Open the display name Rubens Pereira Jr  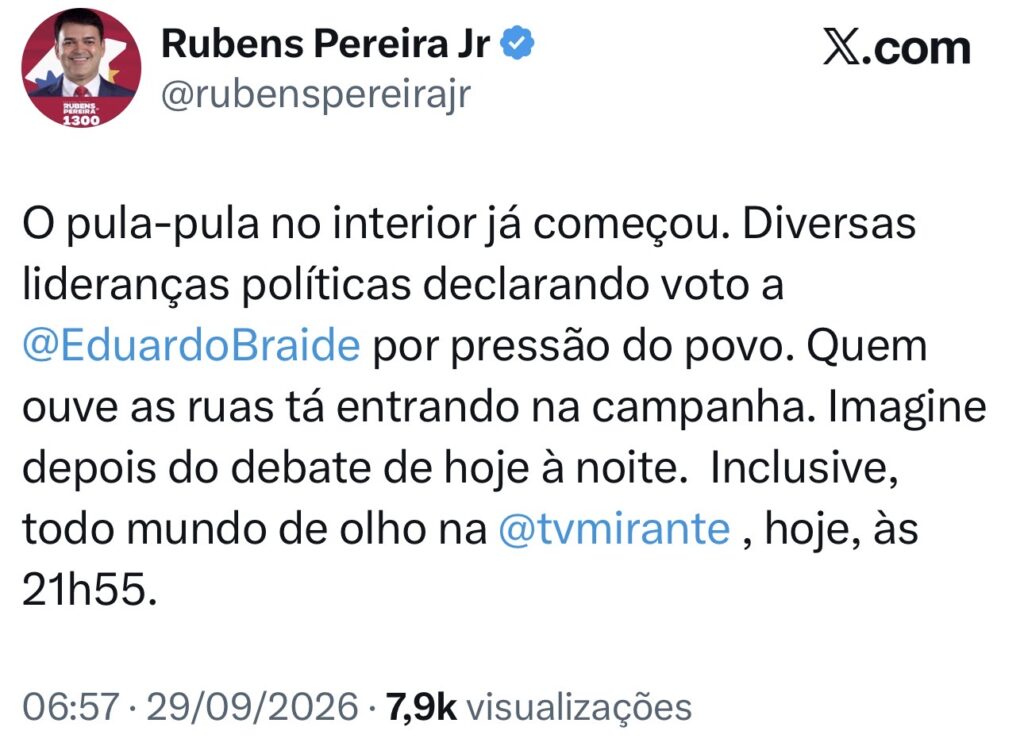coord(325,43)
